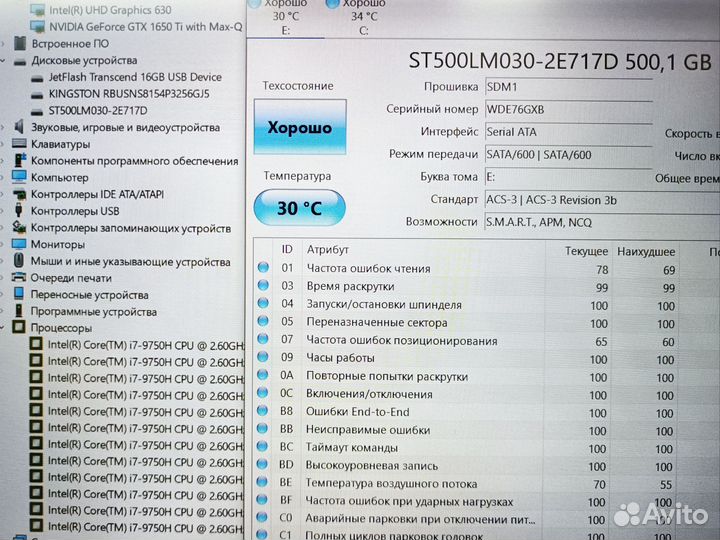Screen dimensions: 720x540
Task: Click the Возможности field S.M.A.R.T., APM, NCQ
Action: point(602,223)
